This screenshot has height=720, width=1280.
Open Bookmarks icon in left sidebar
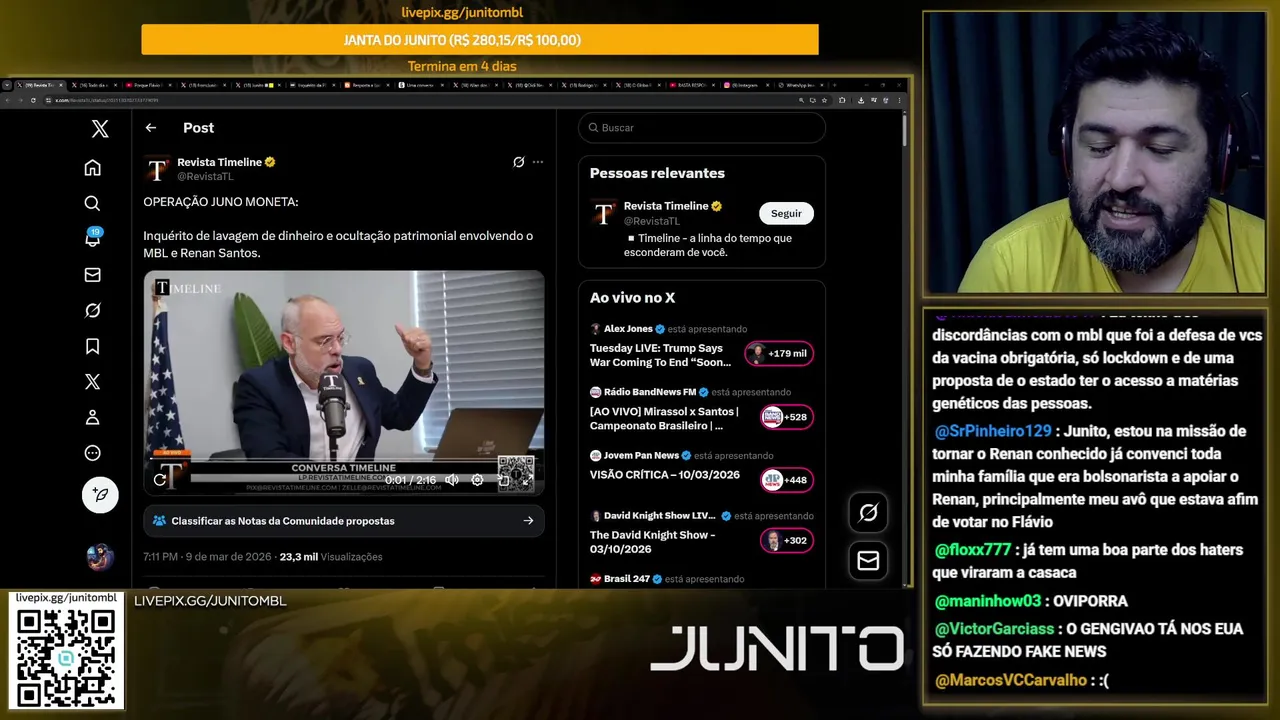(92, 346)
